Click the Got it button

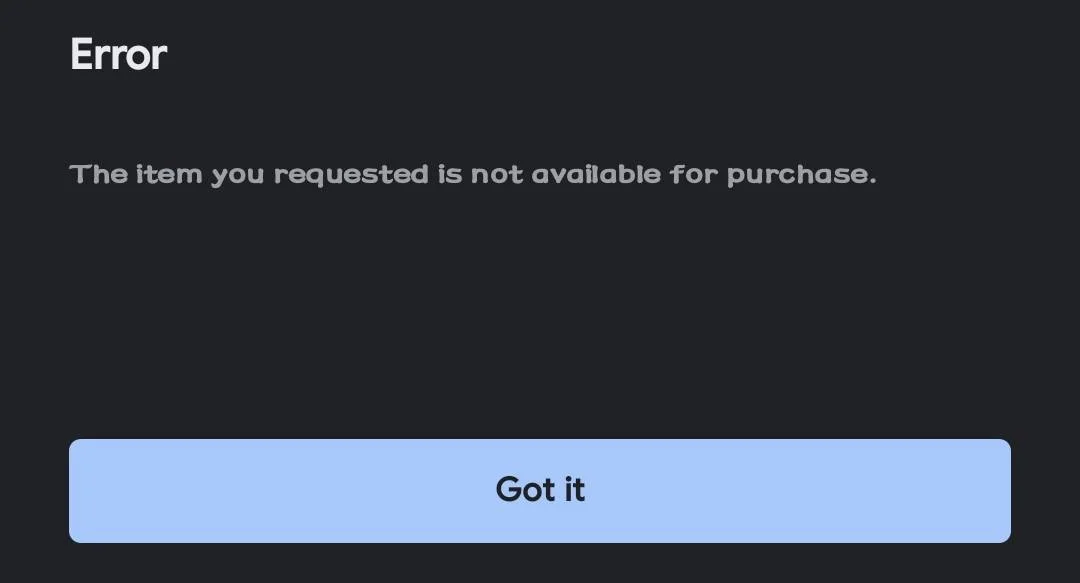539,491
